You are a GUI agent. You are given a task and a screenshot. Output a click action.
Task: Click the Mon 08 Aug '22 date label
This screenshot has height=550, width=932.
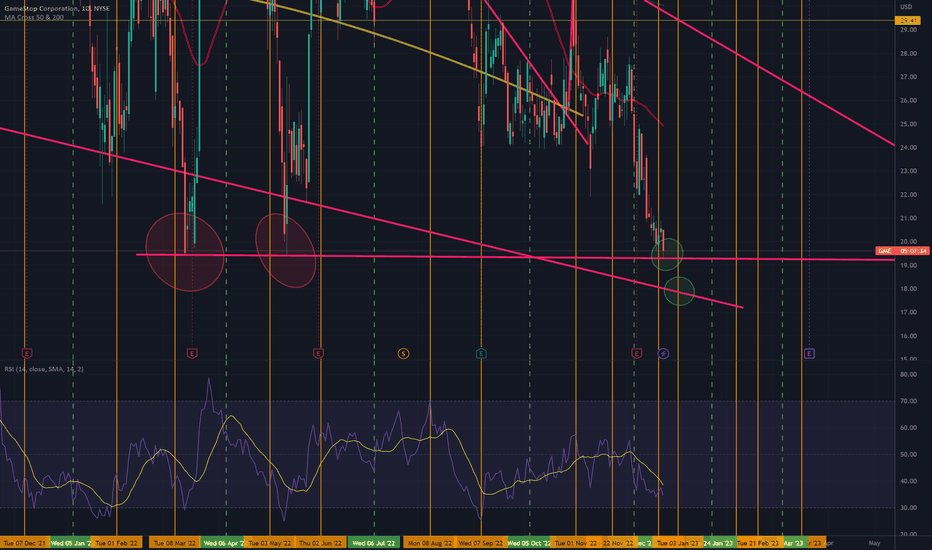click(430, 543)
